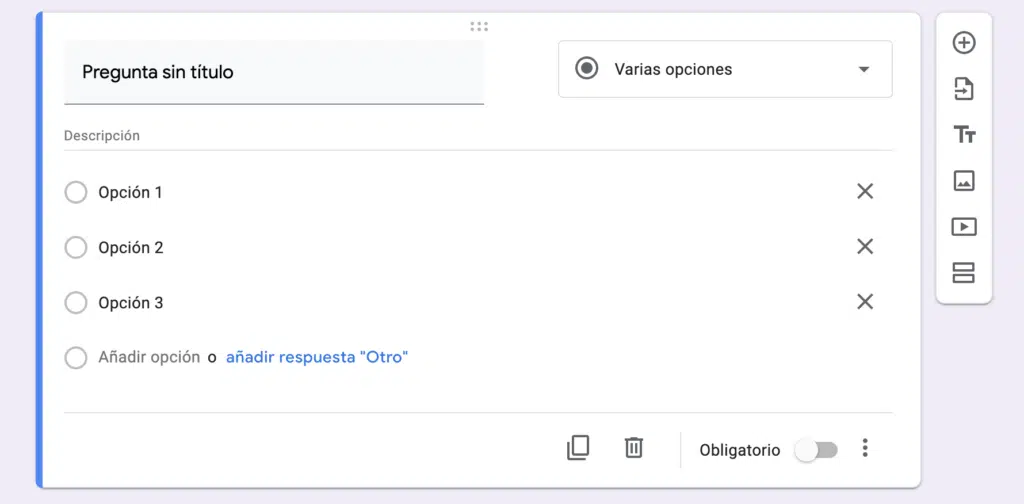The width and height of the screenshot is (1024, 504).
Task: Open the three-dot more options menu
Action: (x=865, y=449)
